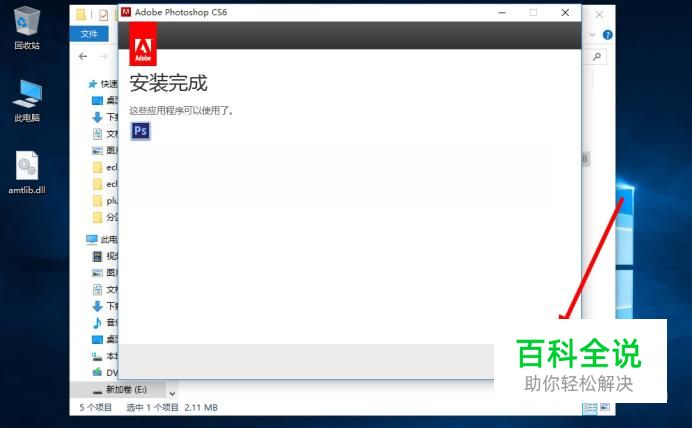Viewport: 692px width, 428px height.
Task: Select the DVD drive in Explorer tree
Action: click(x=105, y=372)
